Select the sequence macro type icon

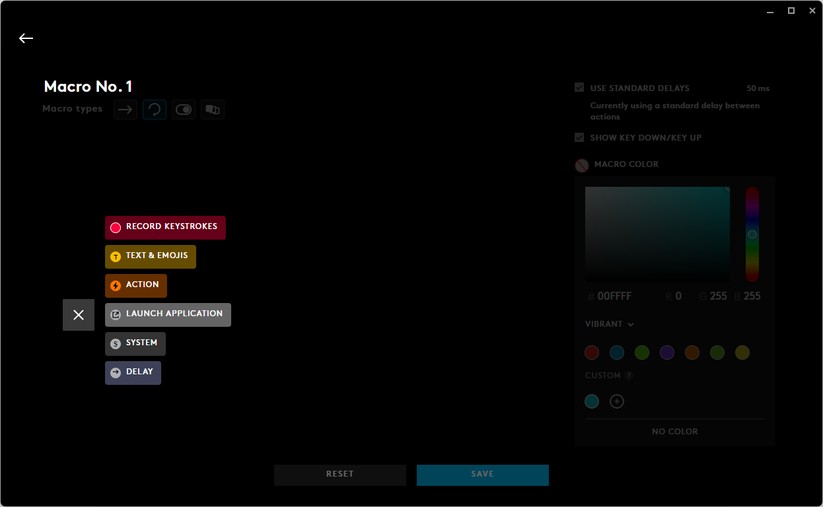213,110
